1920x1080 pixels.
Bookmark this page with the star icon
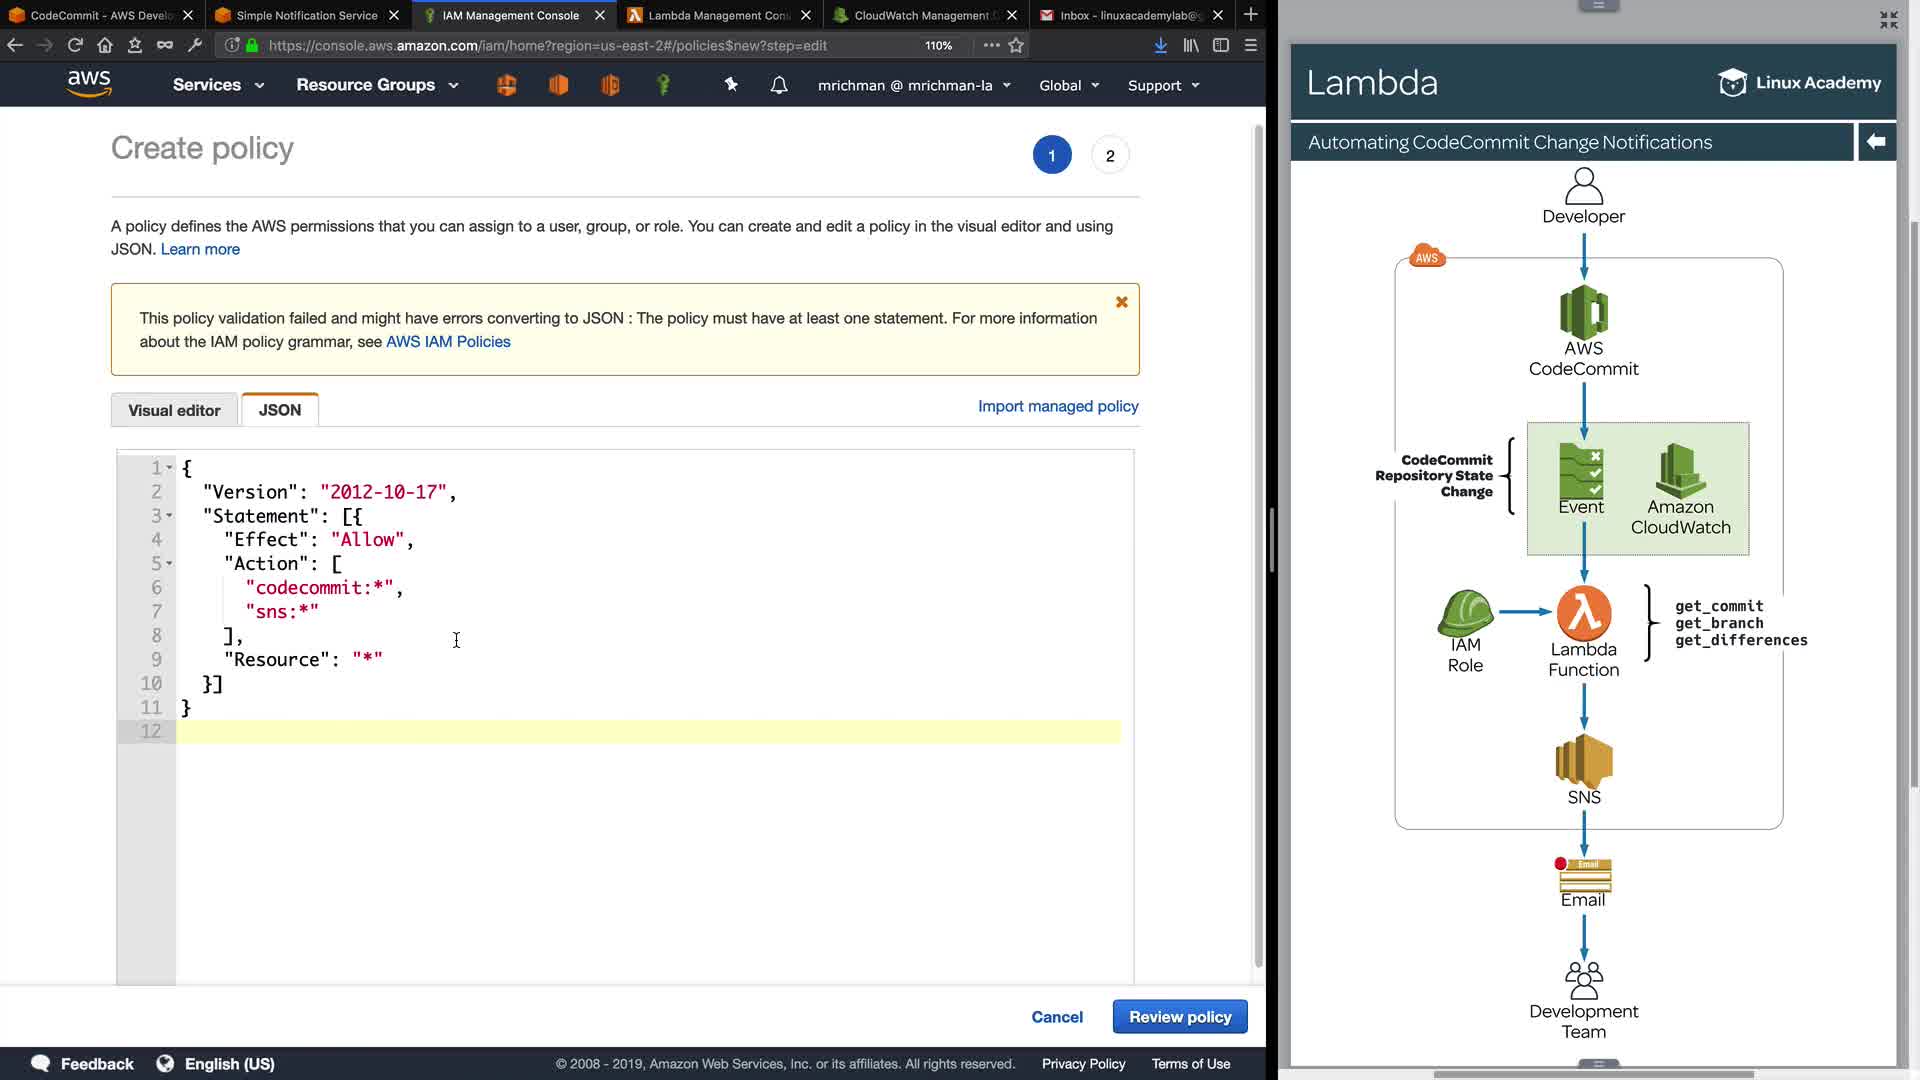coord(1016,45)
